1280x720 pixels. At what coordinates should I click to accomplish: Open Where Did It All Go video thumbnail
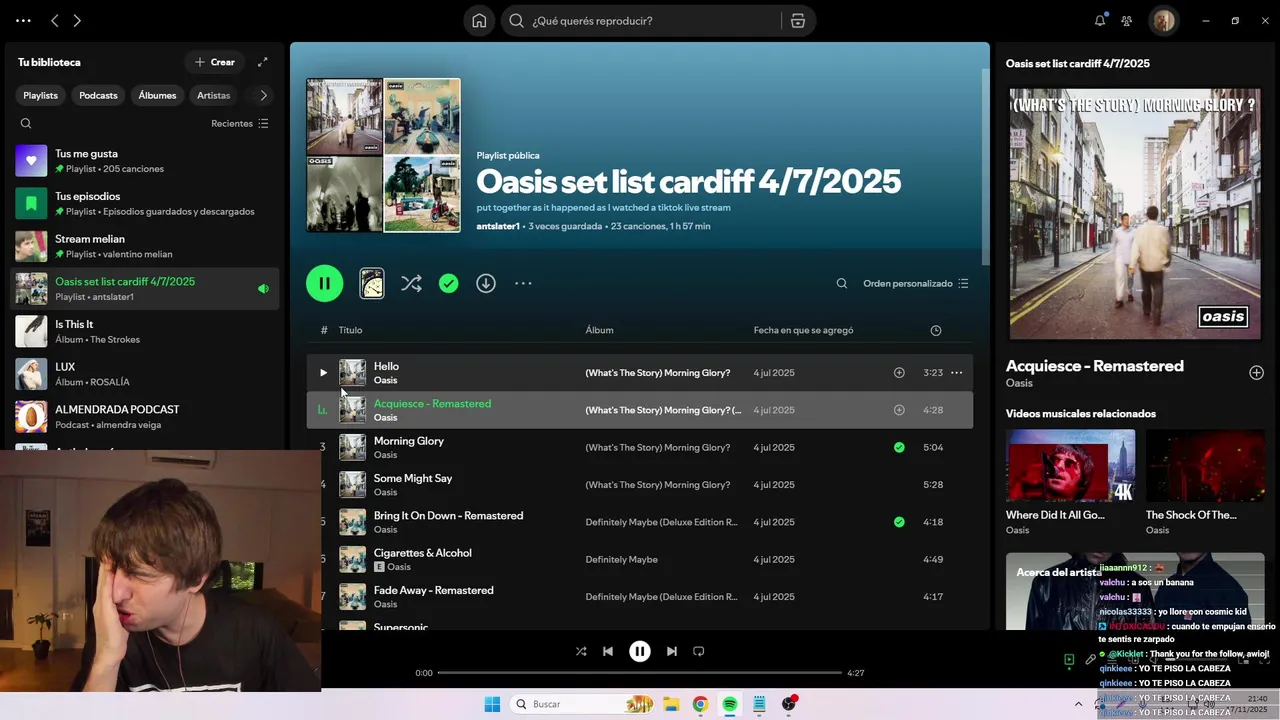click(1070, 466)
